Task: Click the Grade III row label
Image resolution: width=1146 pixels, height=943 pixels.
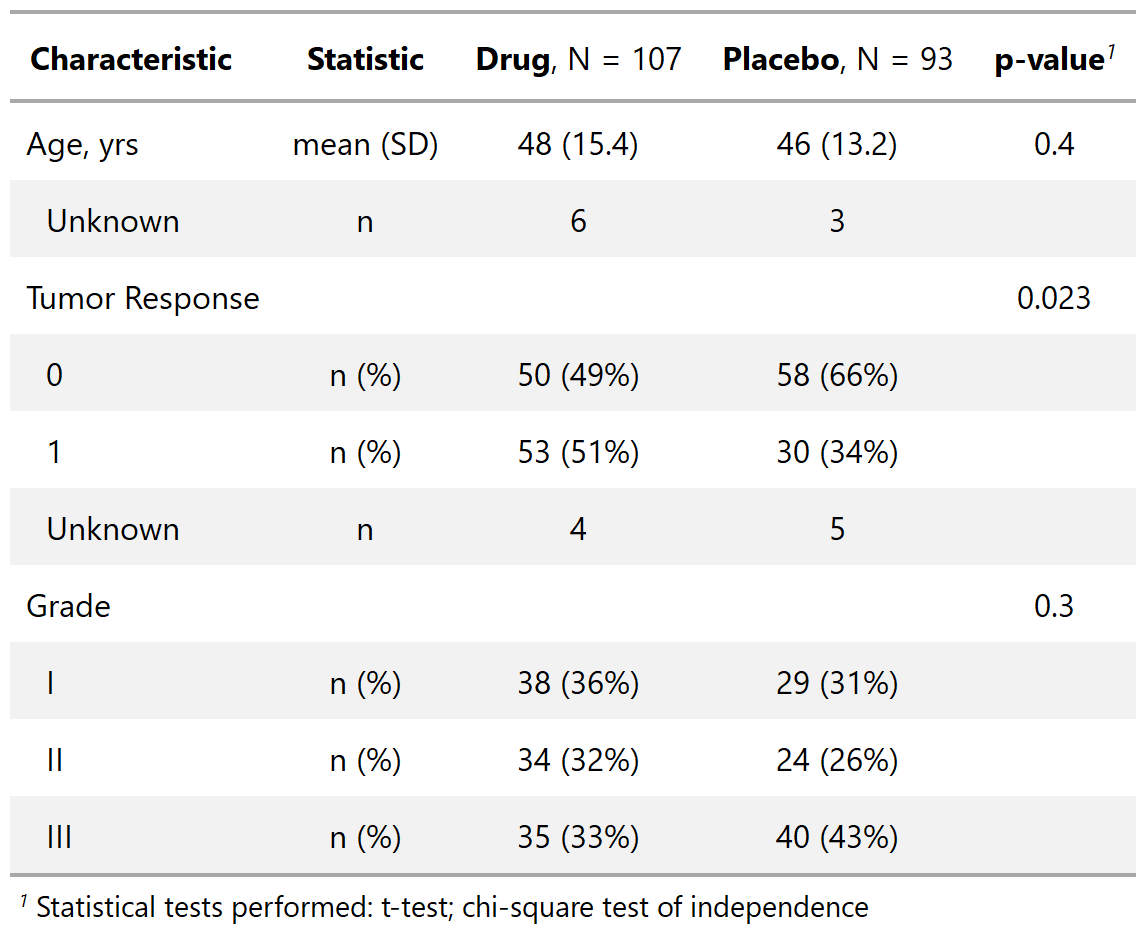Action: [59, 837]
